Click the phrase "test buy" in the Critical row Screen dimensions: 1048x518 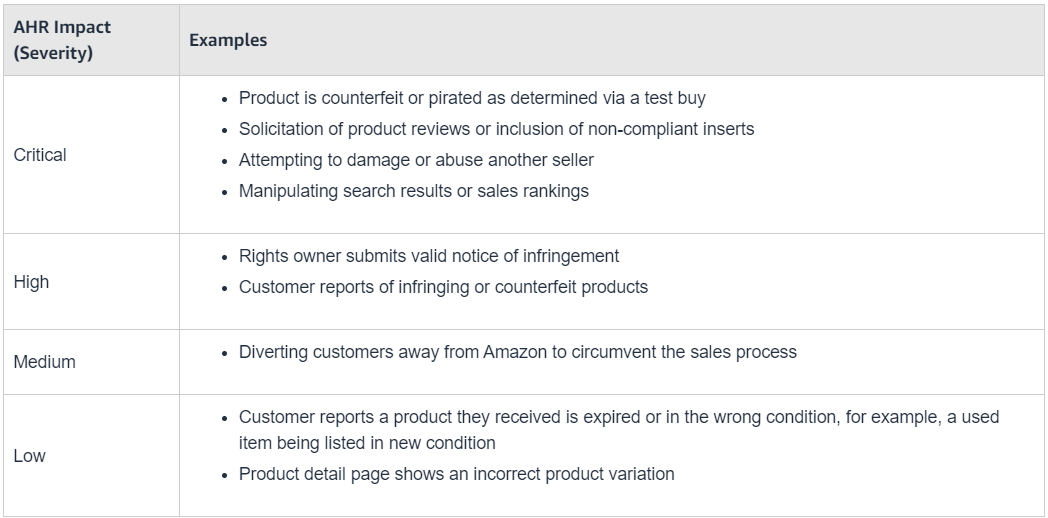click(x=678, y=98)
